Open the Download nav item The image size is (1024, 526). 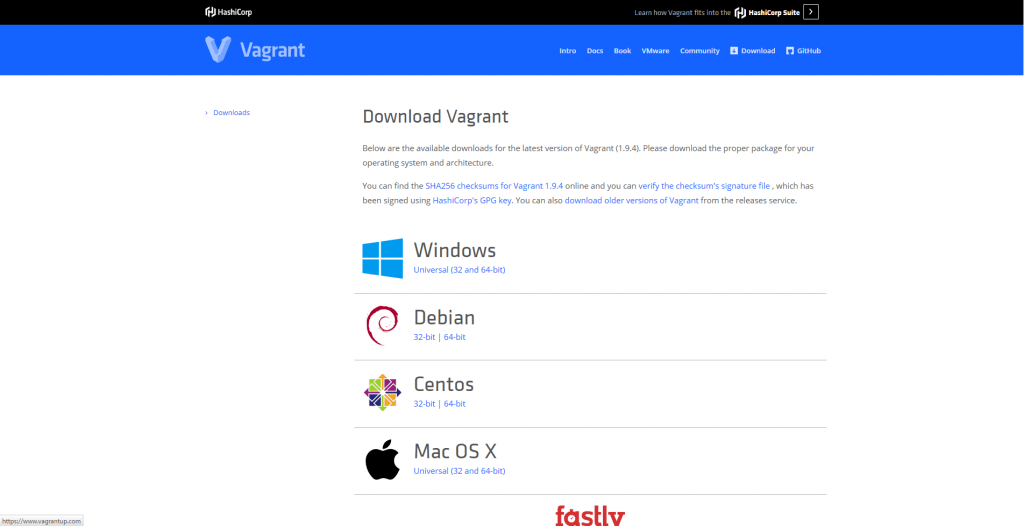(752, 51)
